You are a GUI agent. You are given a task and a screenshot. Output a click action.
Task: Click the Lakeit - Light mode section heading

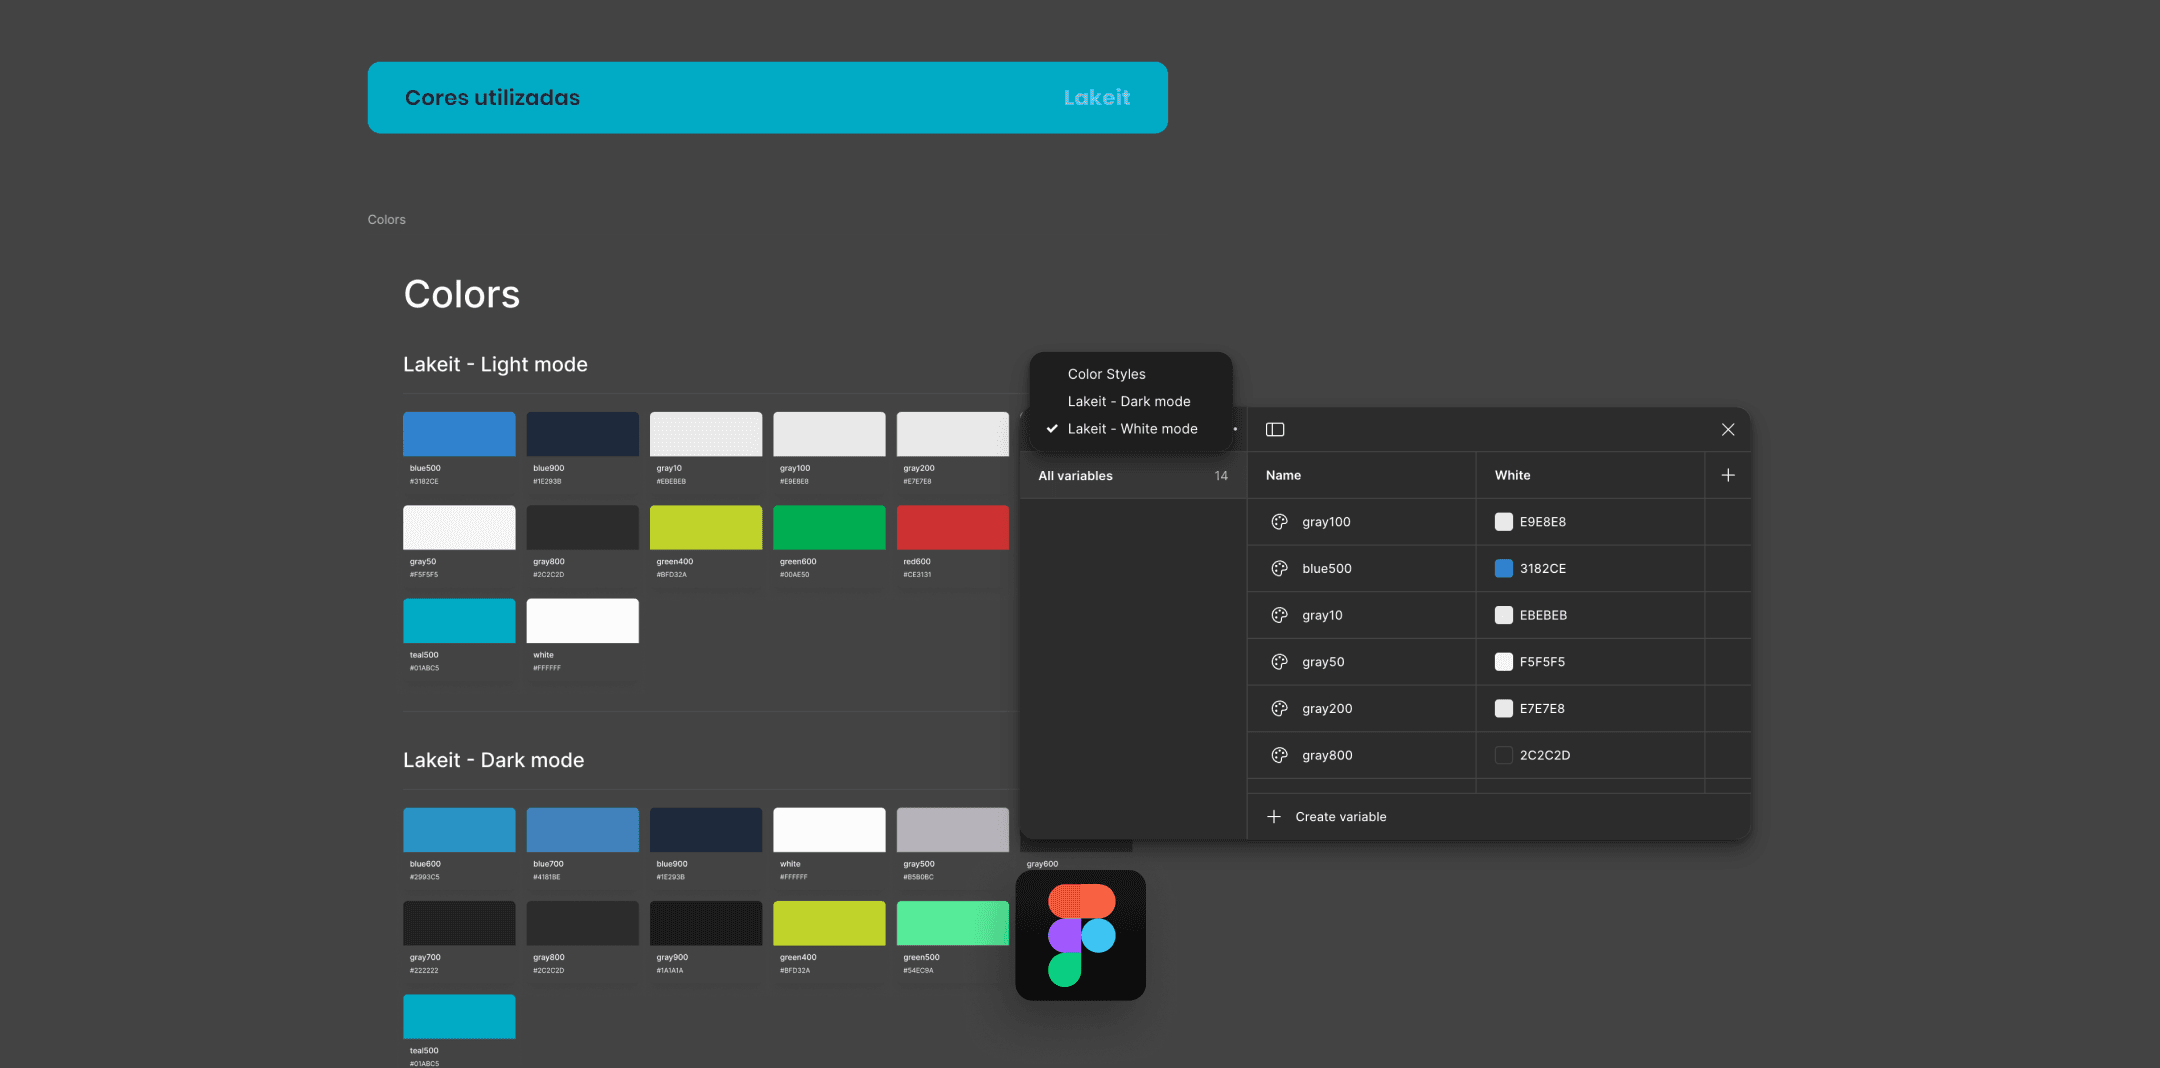point(495,365)
